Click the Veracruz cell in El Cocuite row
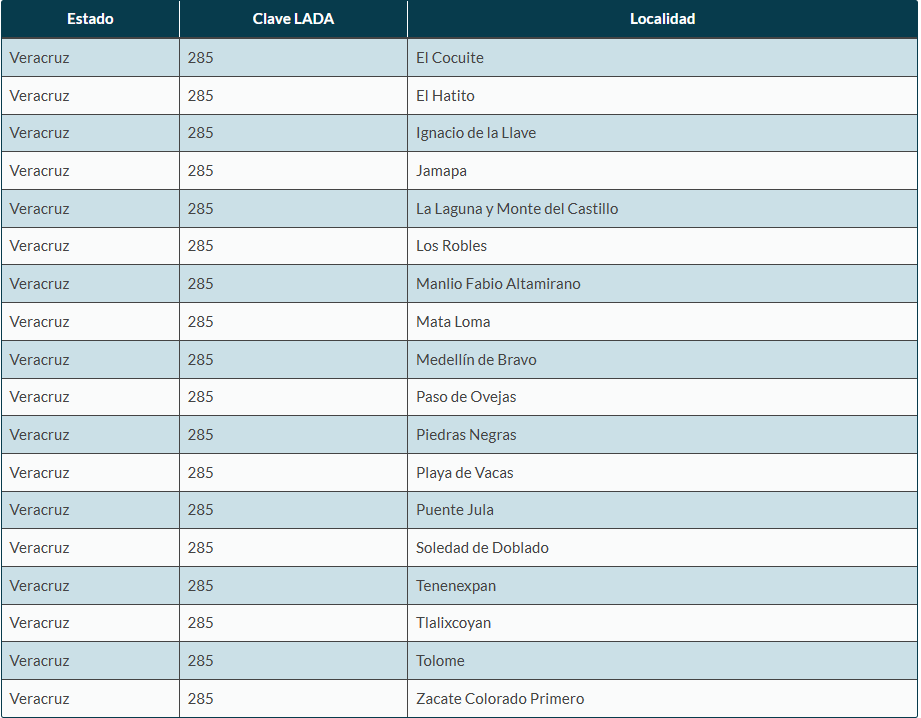This screenshot has height=718, width=921. tap(90, 58)
